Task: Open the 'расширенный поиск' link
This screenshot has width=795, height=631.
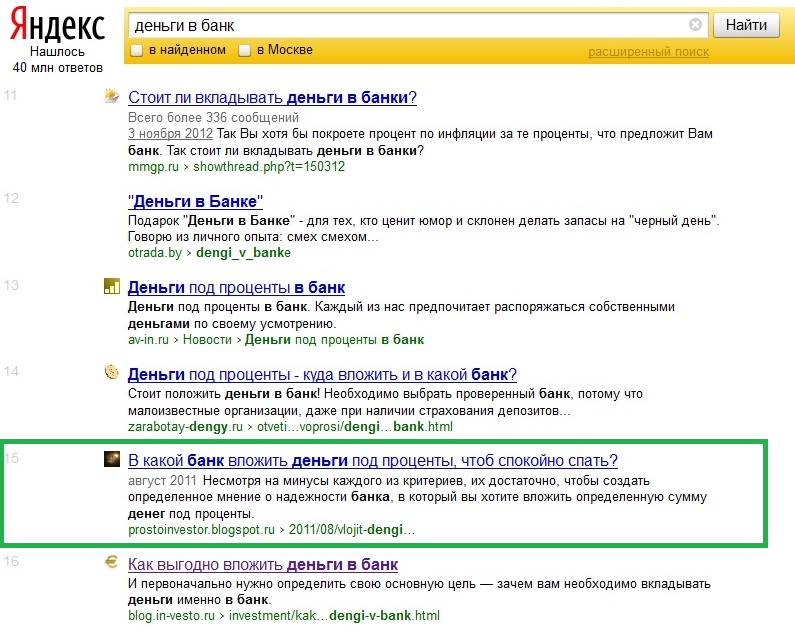Action: pyautogui.click(x=648, y=52)
